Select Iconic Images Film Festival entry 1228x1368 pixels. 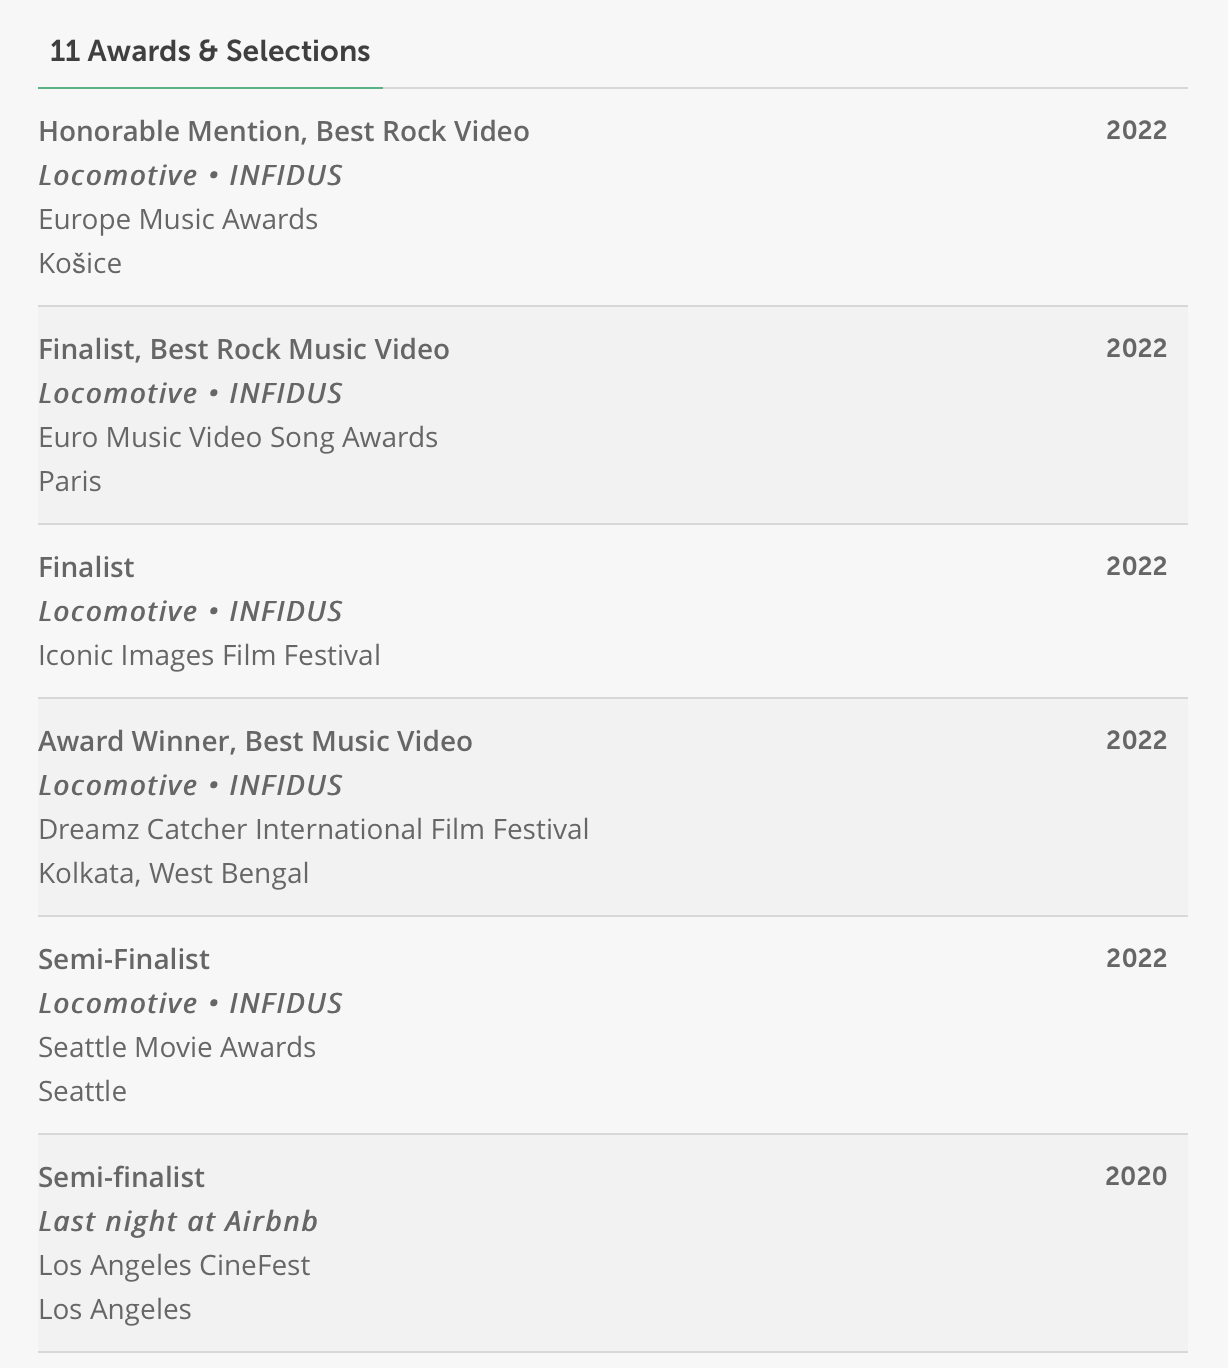point(209,655)
